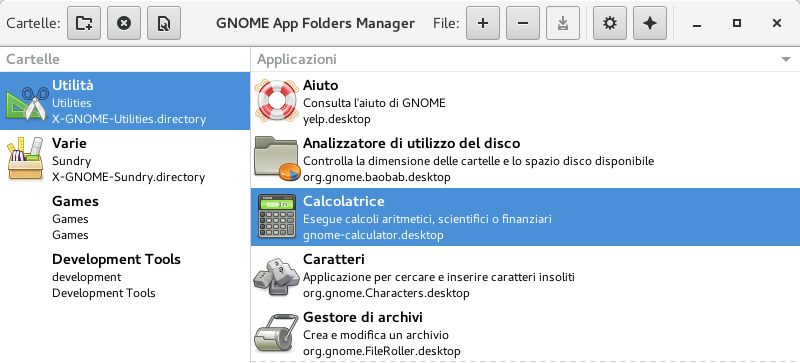This screenshot has height=363, width=800.
Task: Click "Controlla la dimensione delle cartelle" description
Action: click(479, 161)
